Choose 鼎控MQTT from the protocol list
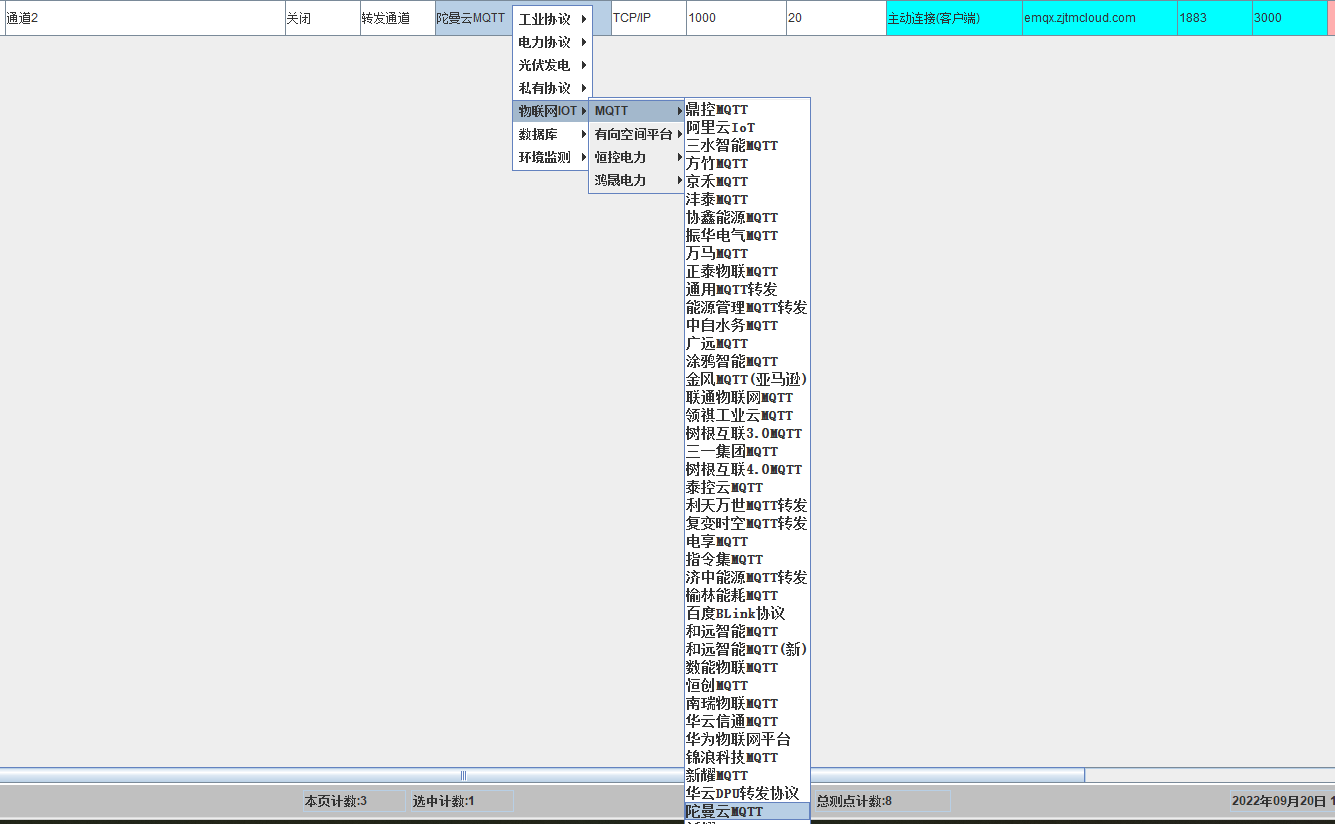Image resolution: width=1335 pixels, height=824 pixels. [x=747, y=110]
